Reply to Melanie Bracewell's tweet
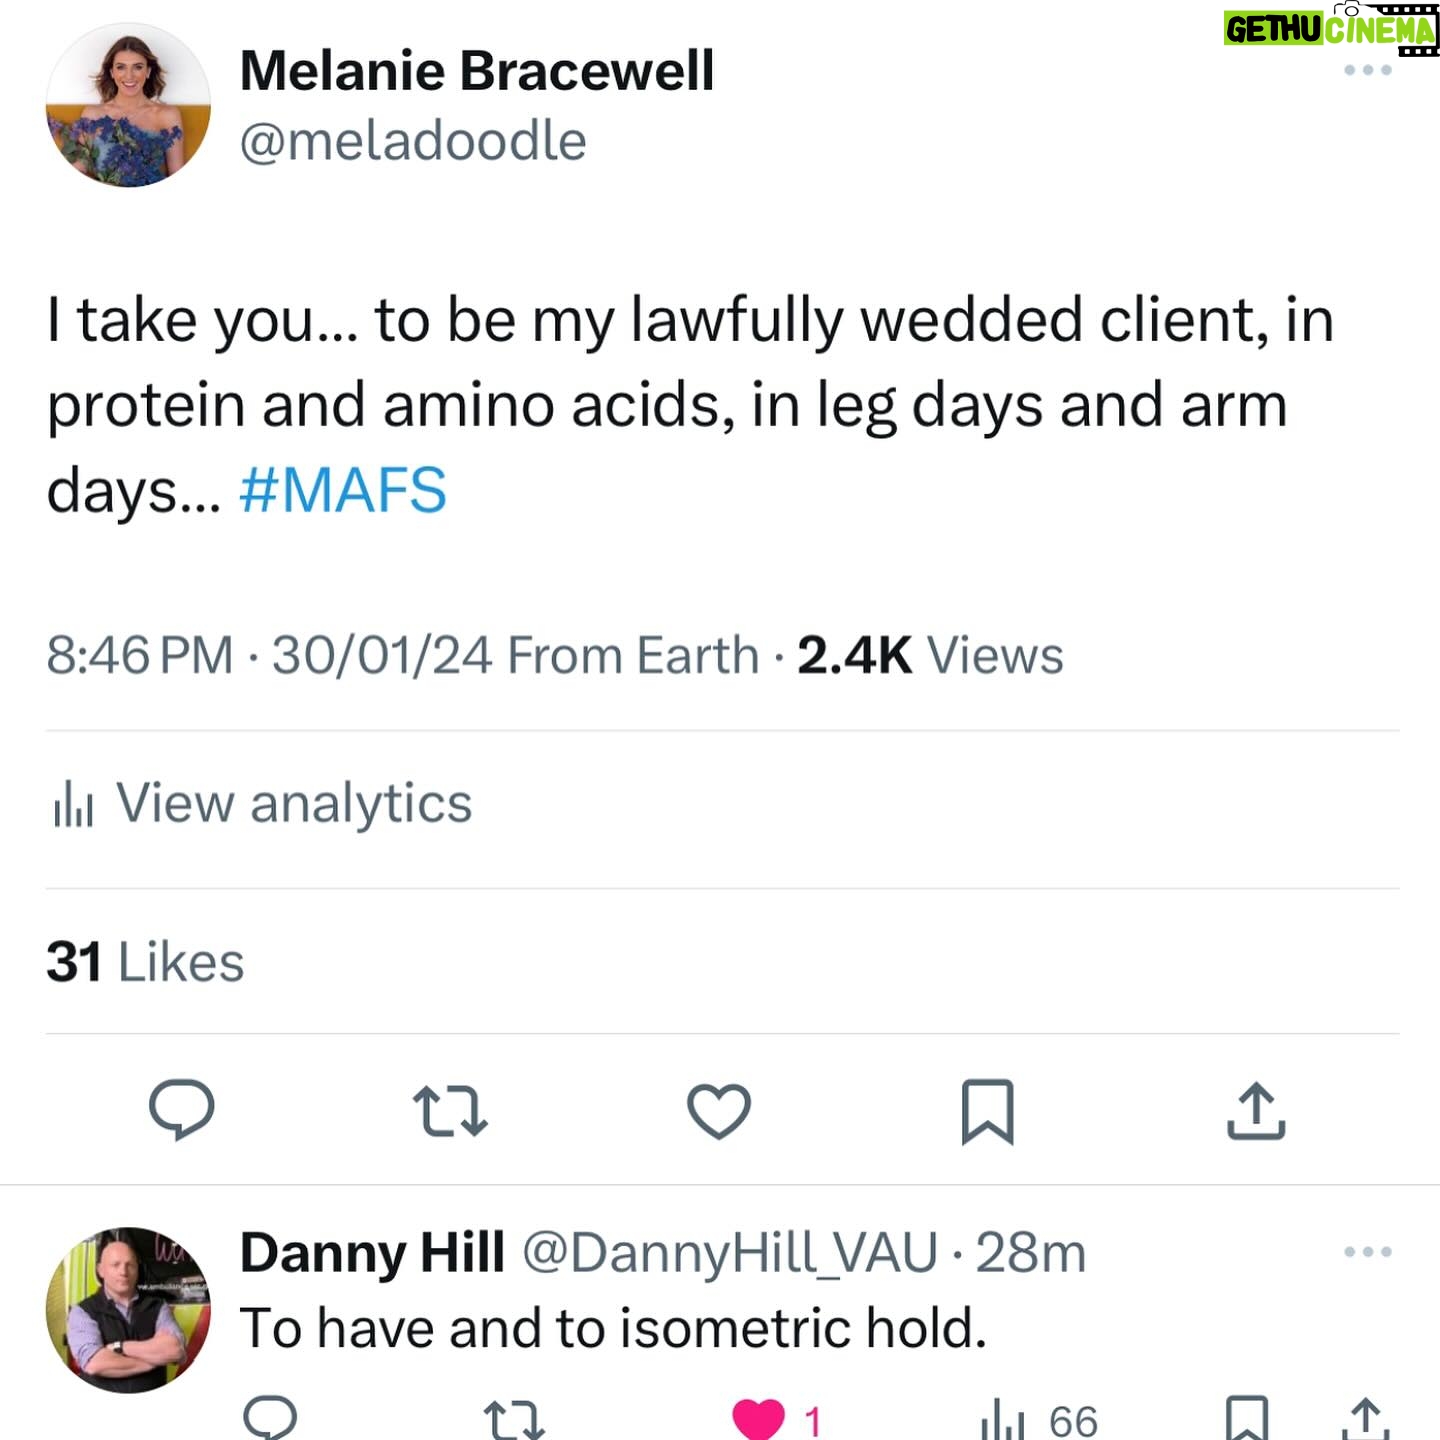The height and width of the screenshot is (1440, 1440). coord(181,1110)
